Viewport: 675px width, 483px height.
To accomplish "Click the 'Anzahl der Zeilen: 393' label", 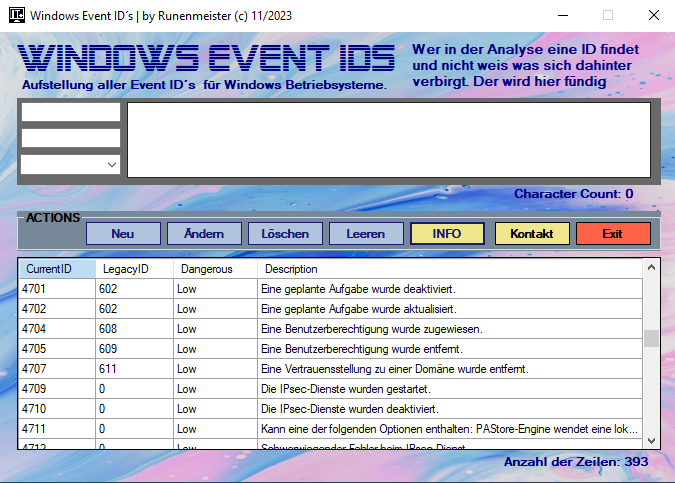I will pos(576,462).
